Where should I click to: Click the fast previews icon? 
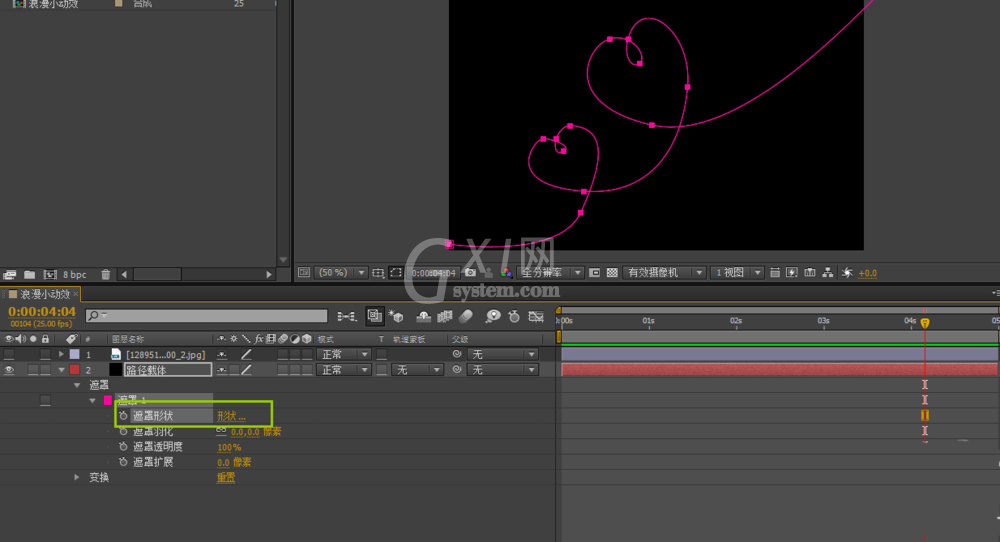click(792, 273)
